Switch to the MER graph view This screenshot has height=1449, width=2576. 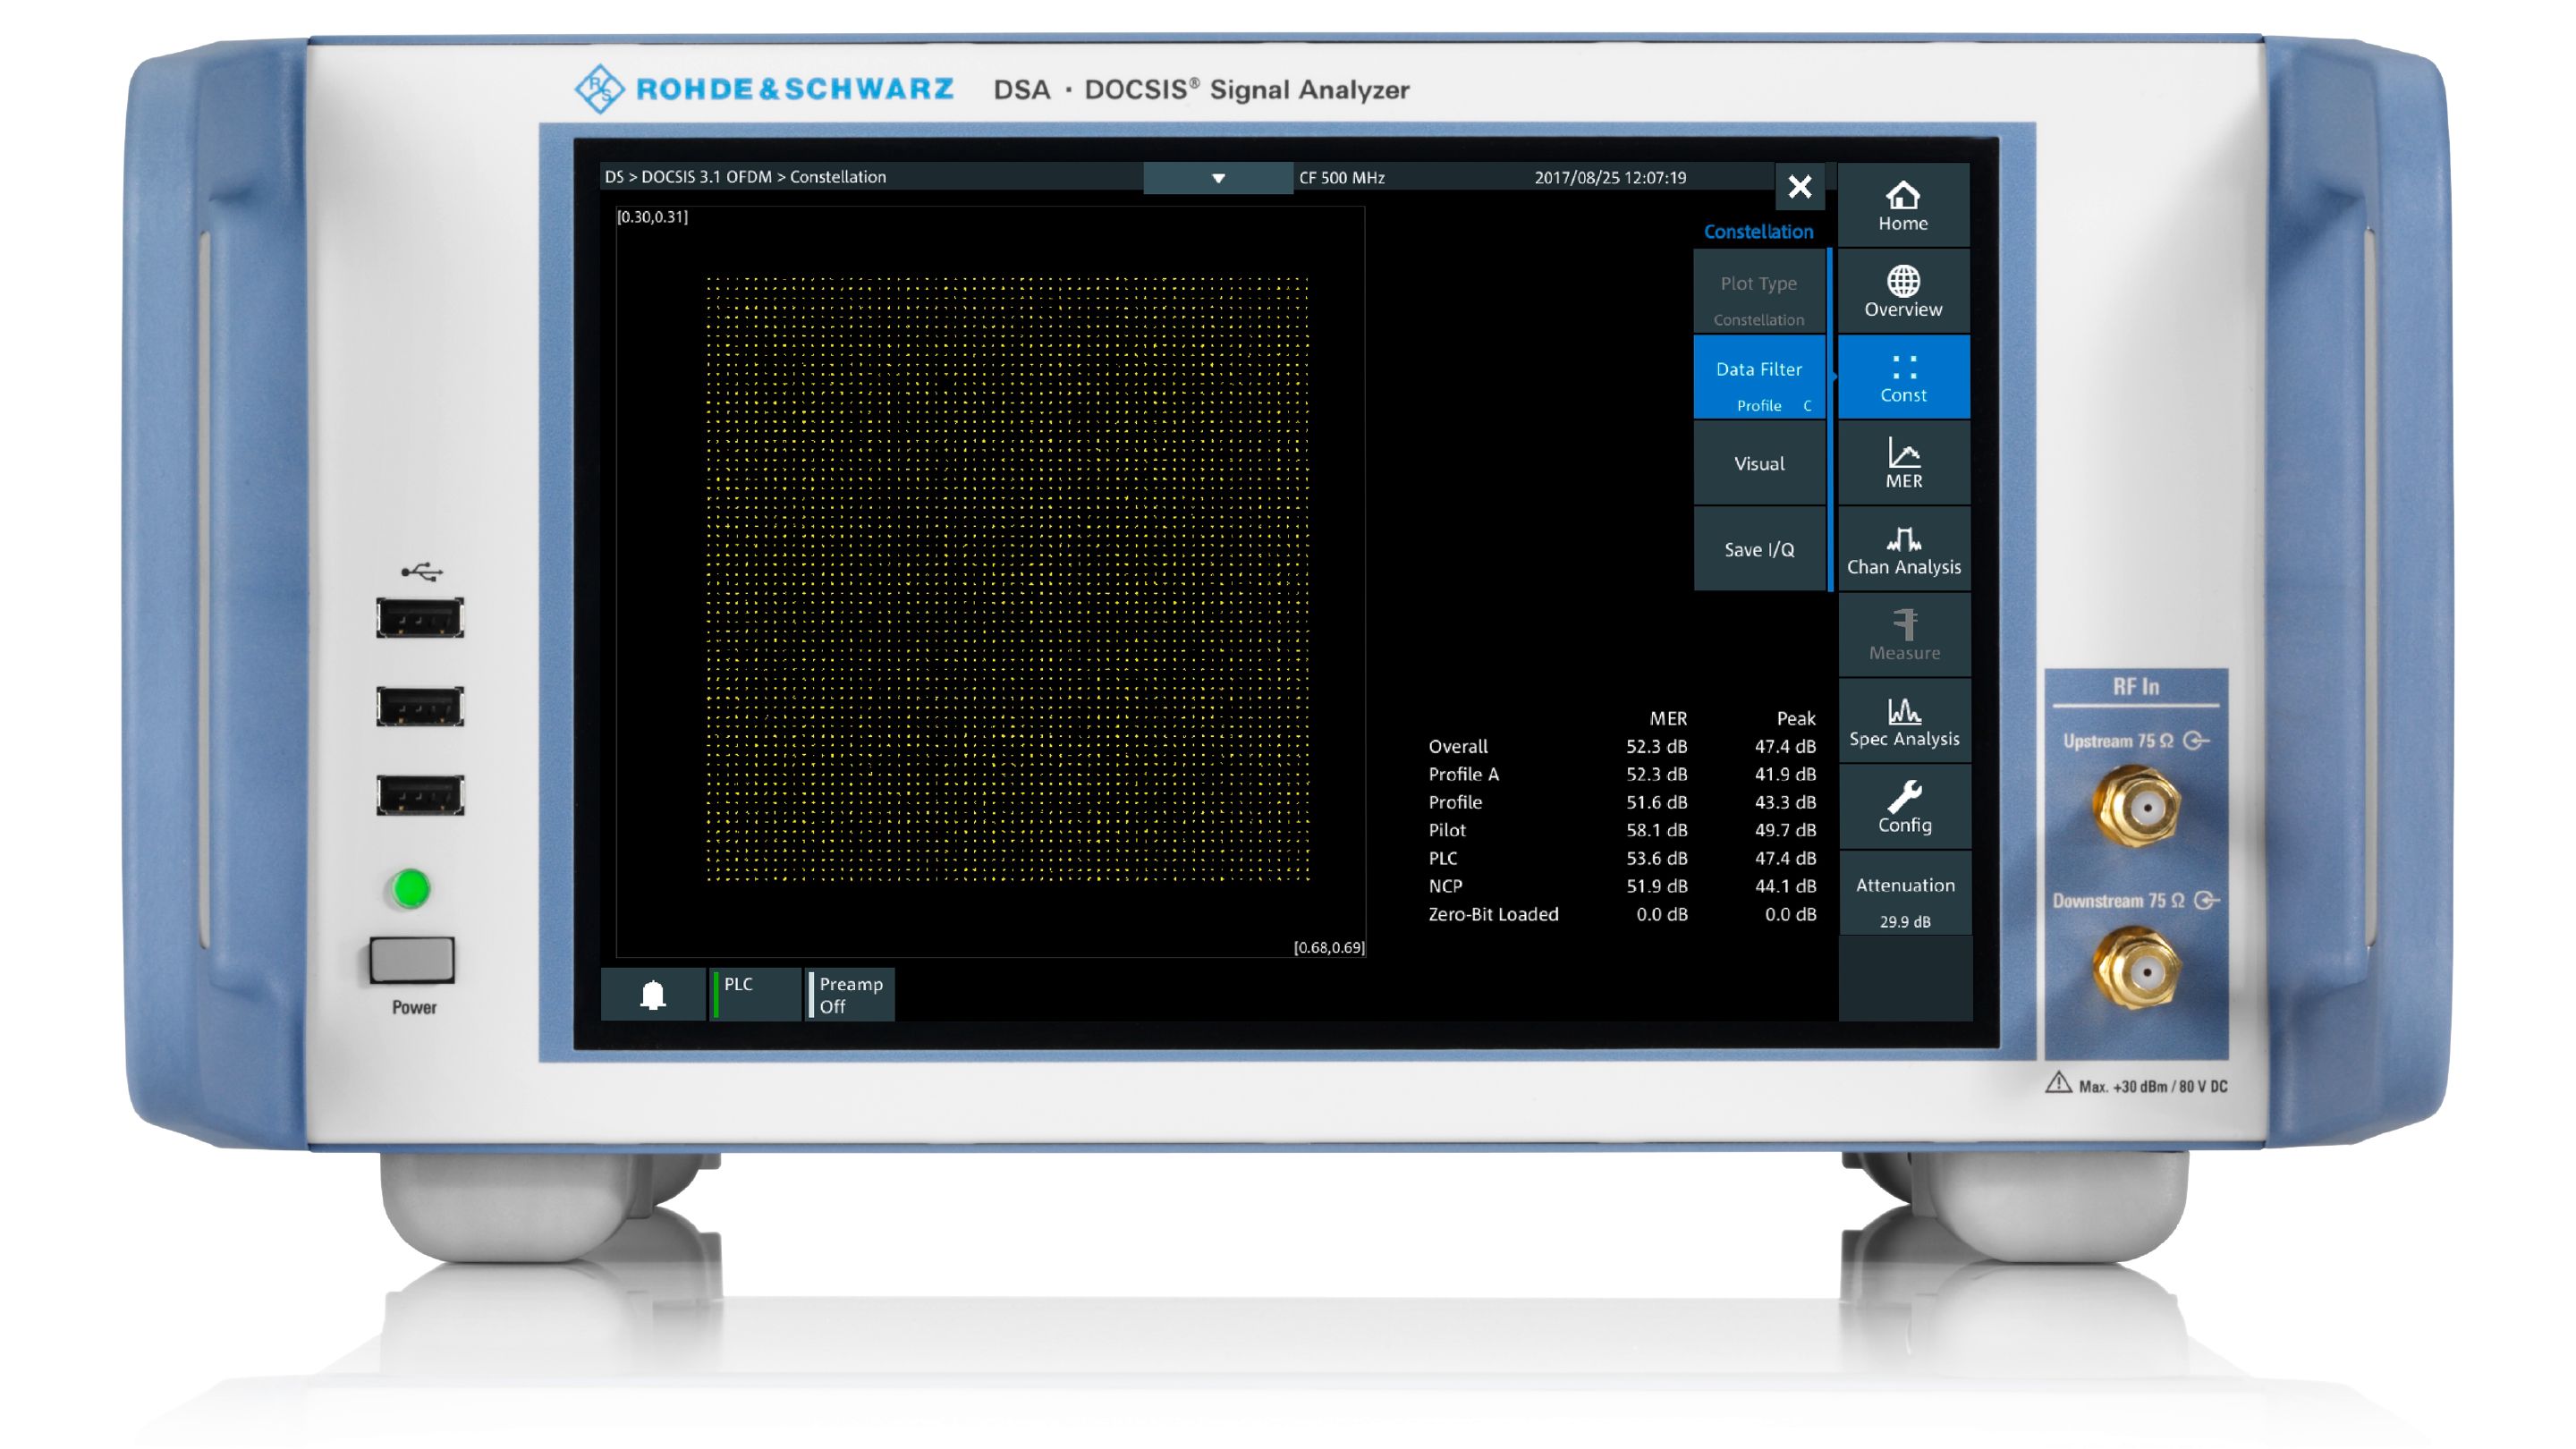pyautogui.click(x=1903, y=462)
